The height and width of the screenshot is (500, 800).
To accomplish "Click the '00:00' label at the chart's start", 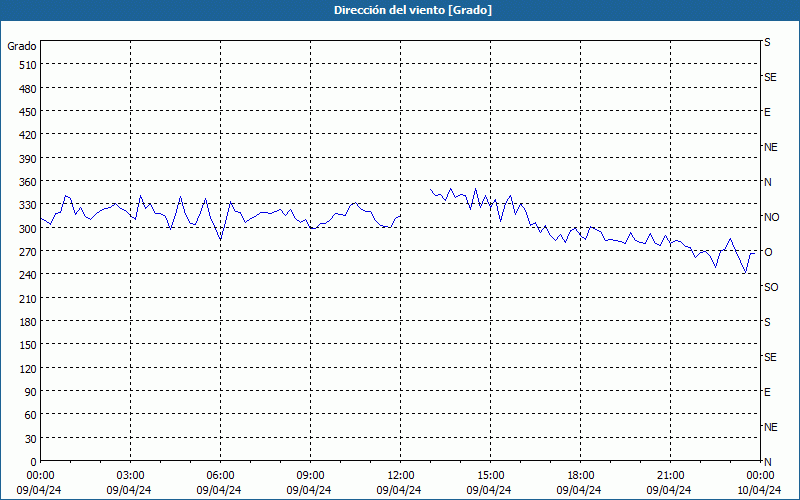I will (x=40, y=476).
